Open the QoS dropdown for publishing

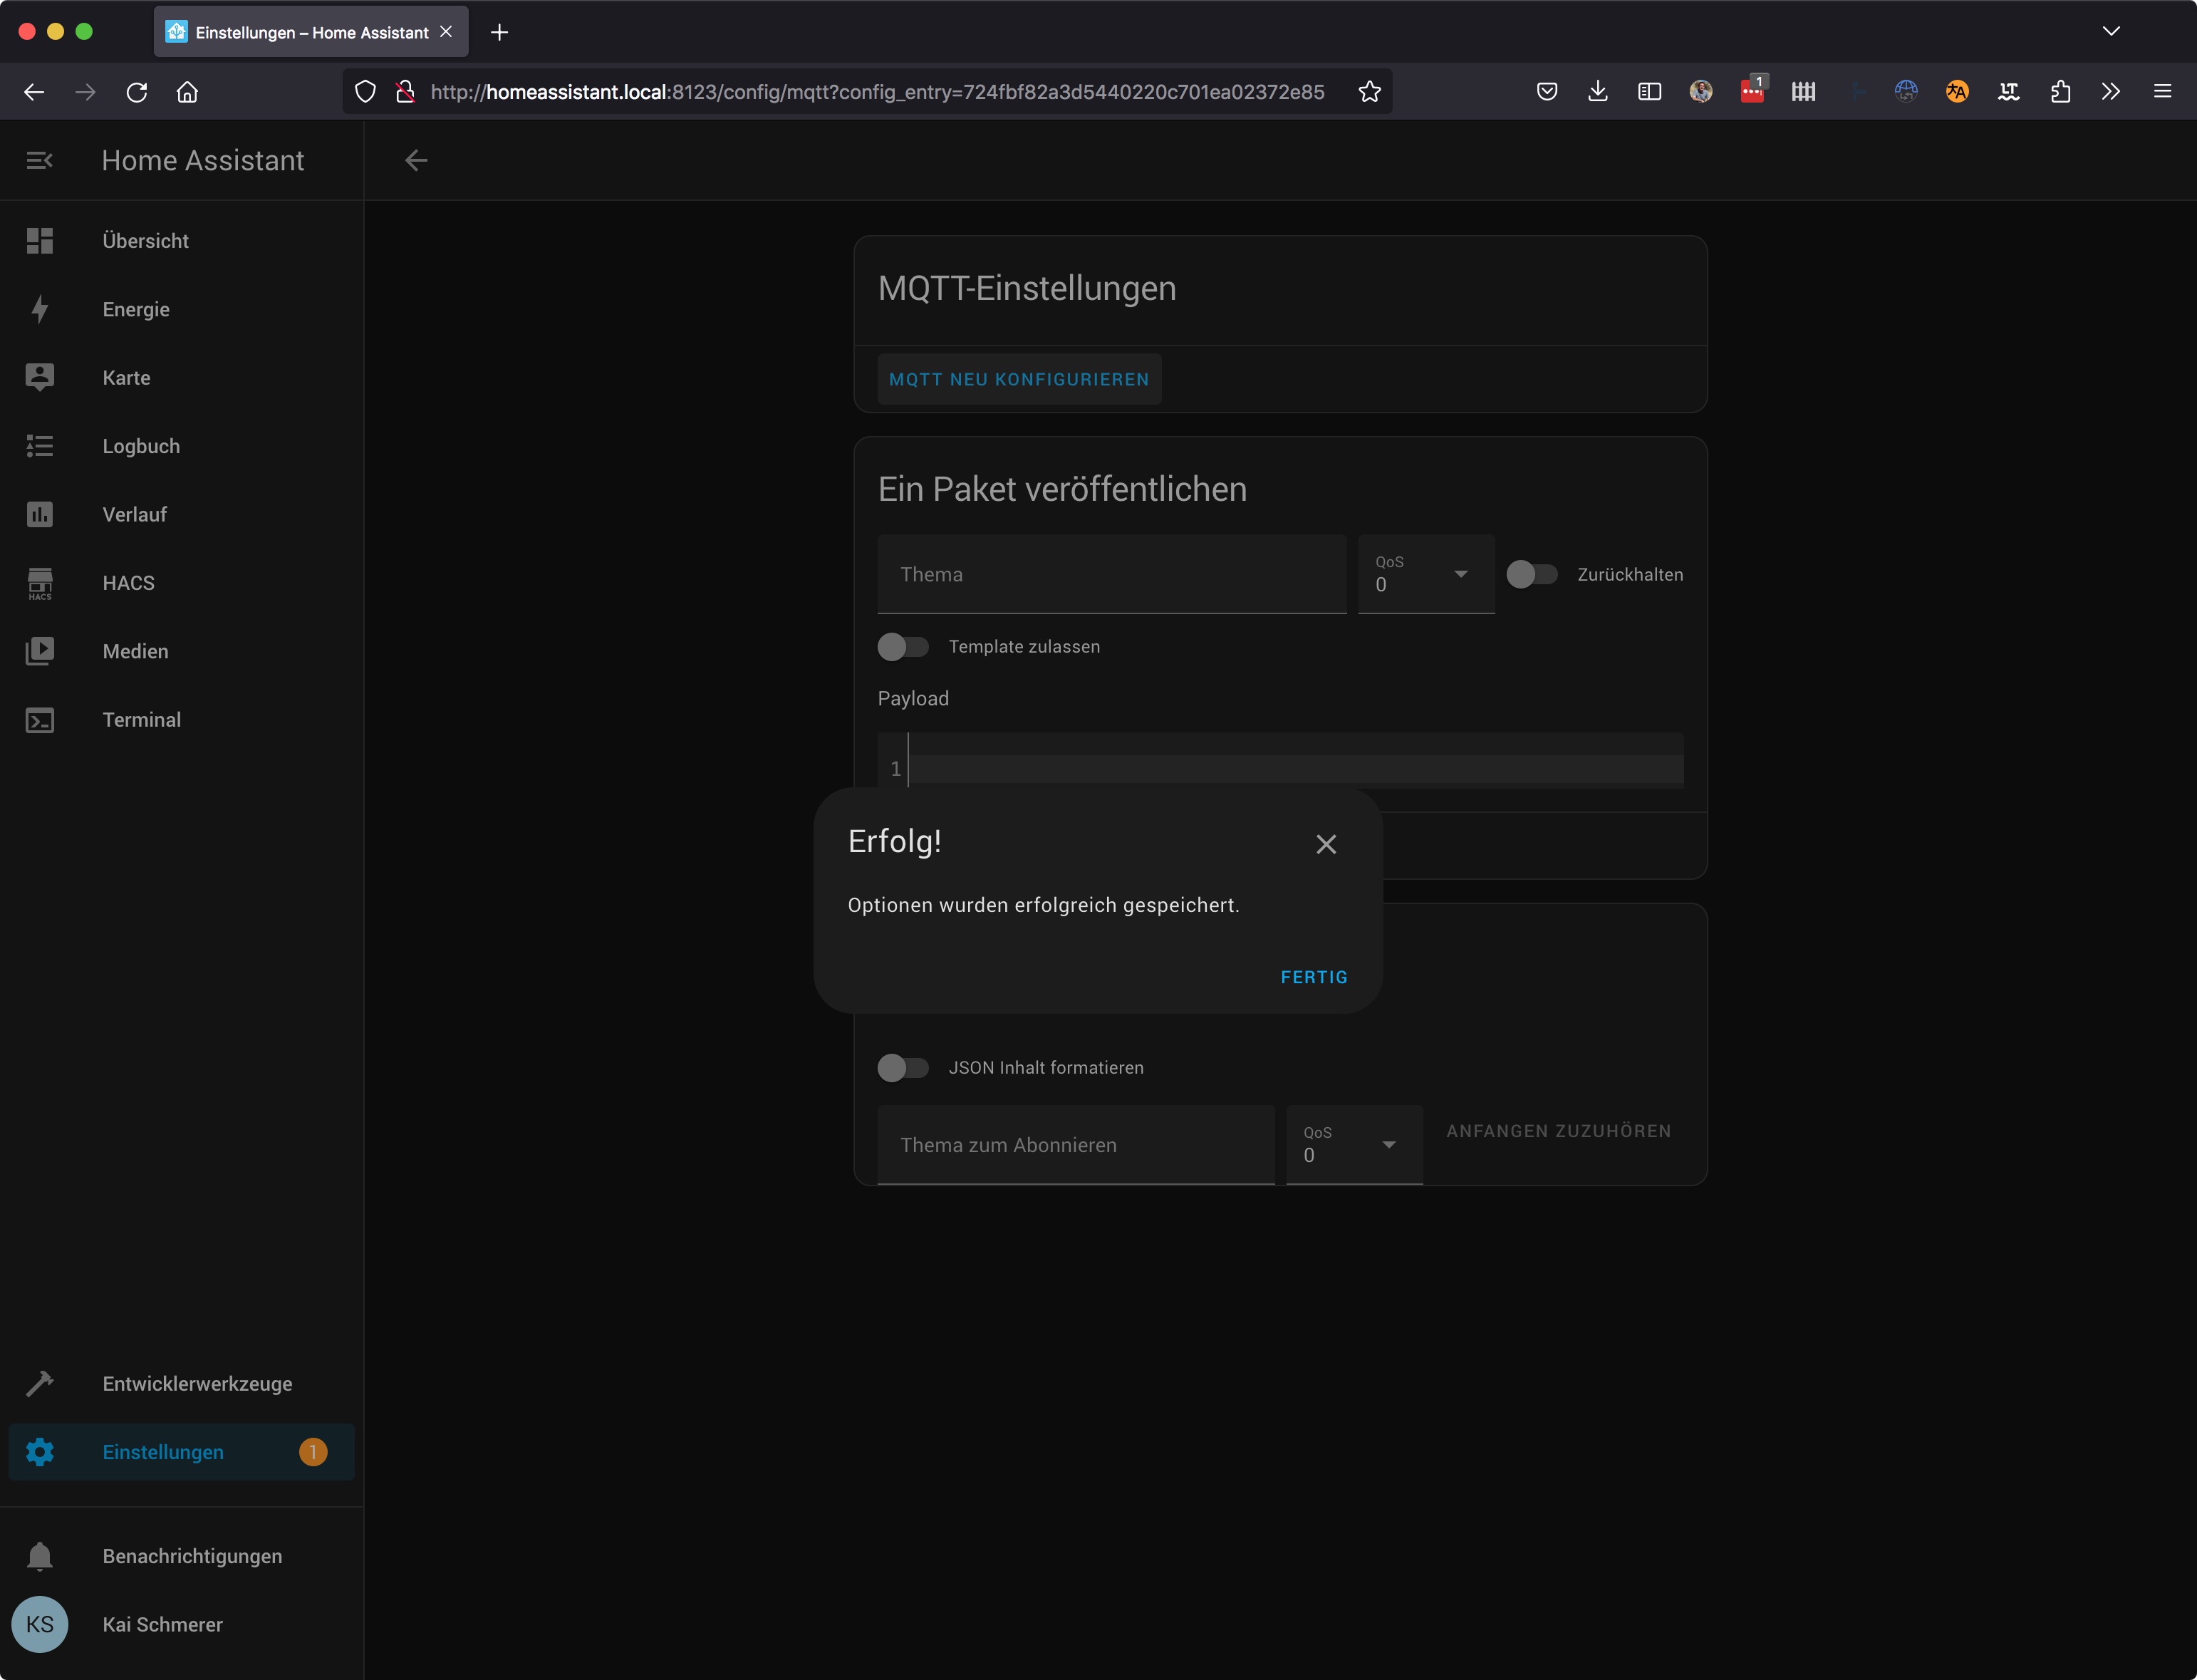1425,574
